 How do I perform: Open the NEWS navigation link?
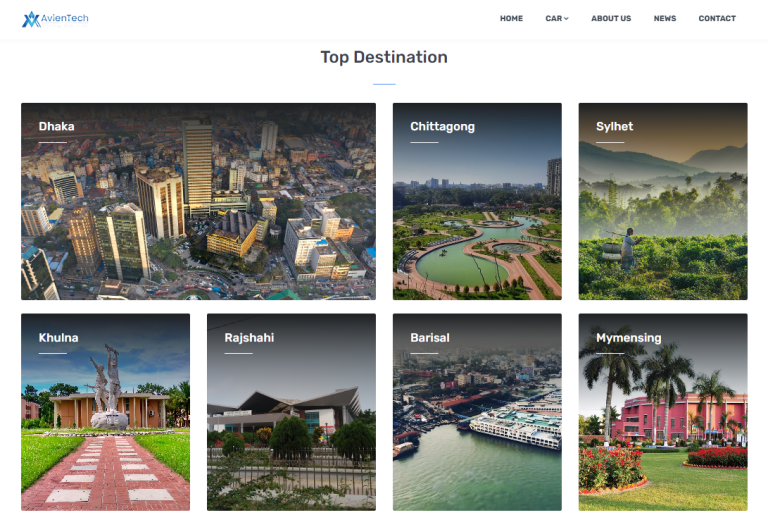pyautogui.click(x=665, y=19)
